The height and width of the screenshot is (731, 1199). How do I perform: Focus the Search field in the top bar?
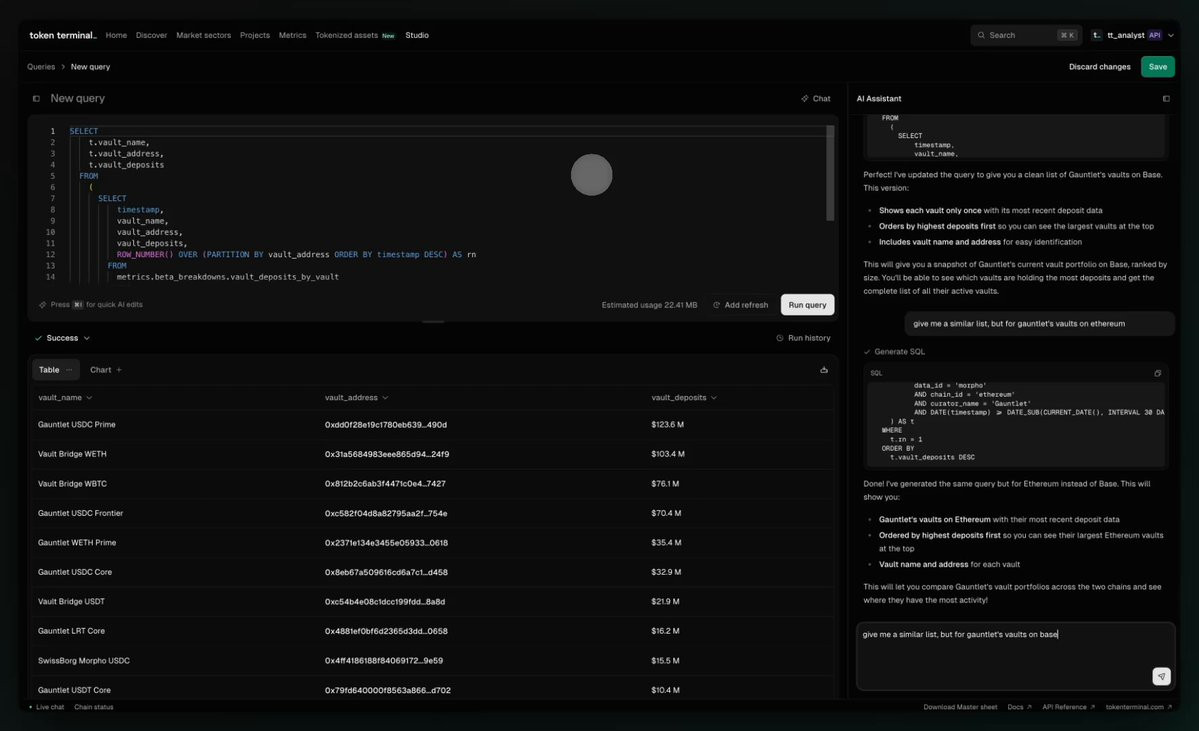(x=1026, y=35)
